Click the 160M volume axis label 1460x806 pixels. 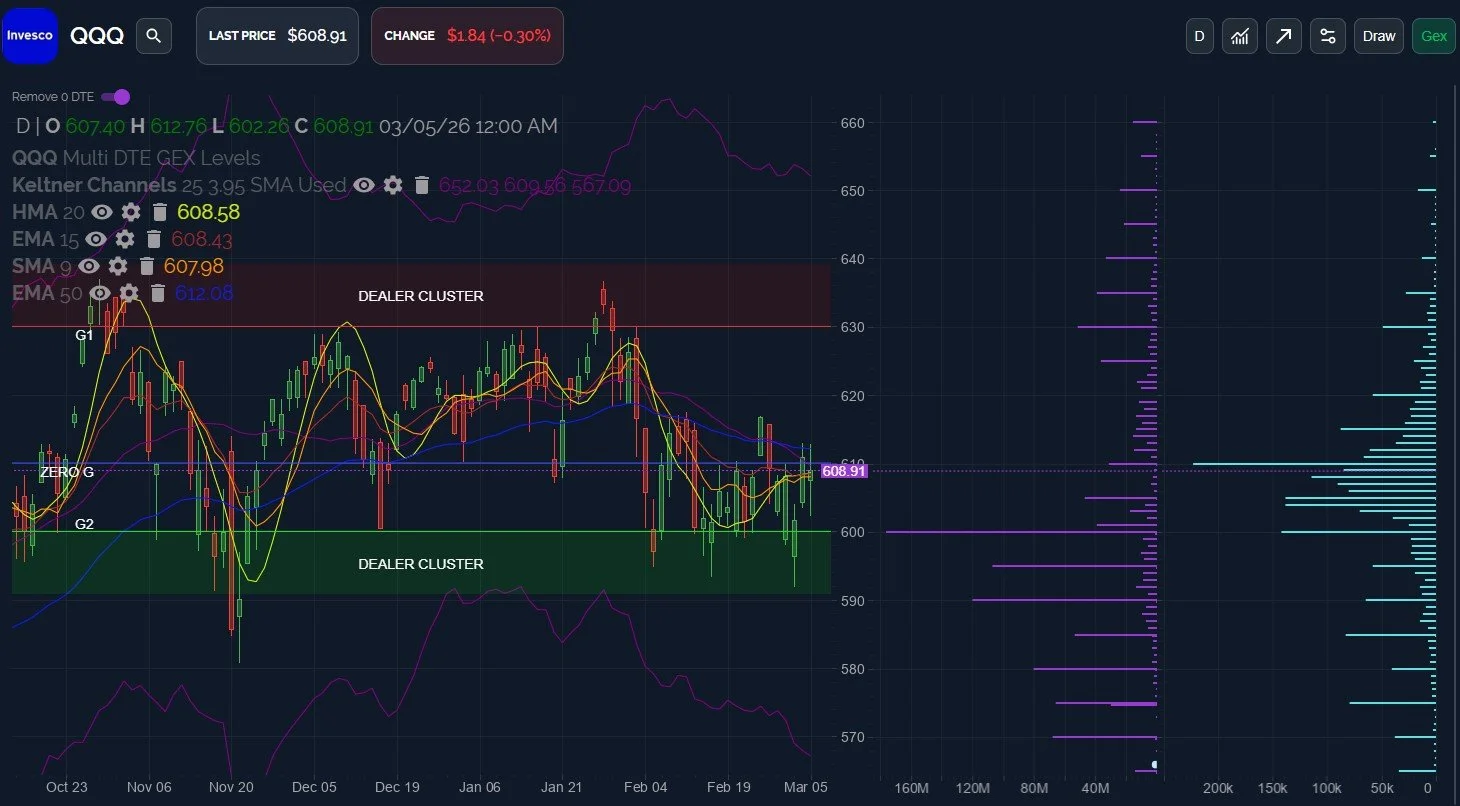click(x=911, y=789)
